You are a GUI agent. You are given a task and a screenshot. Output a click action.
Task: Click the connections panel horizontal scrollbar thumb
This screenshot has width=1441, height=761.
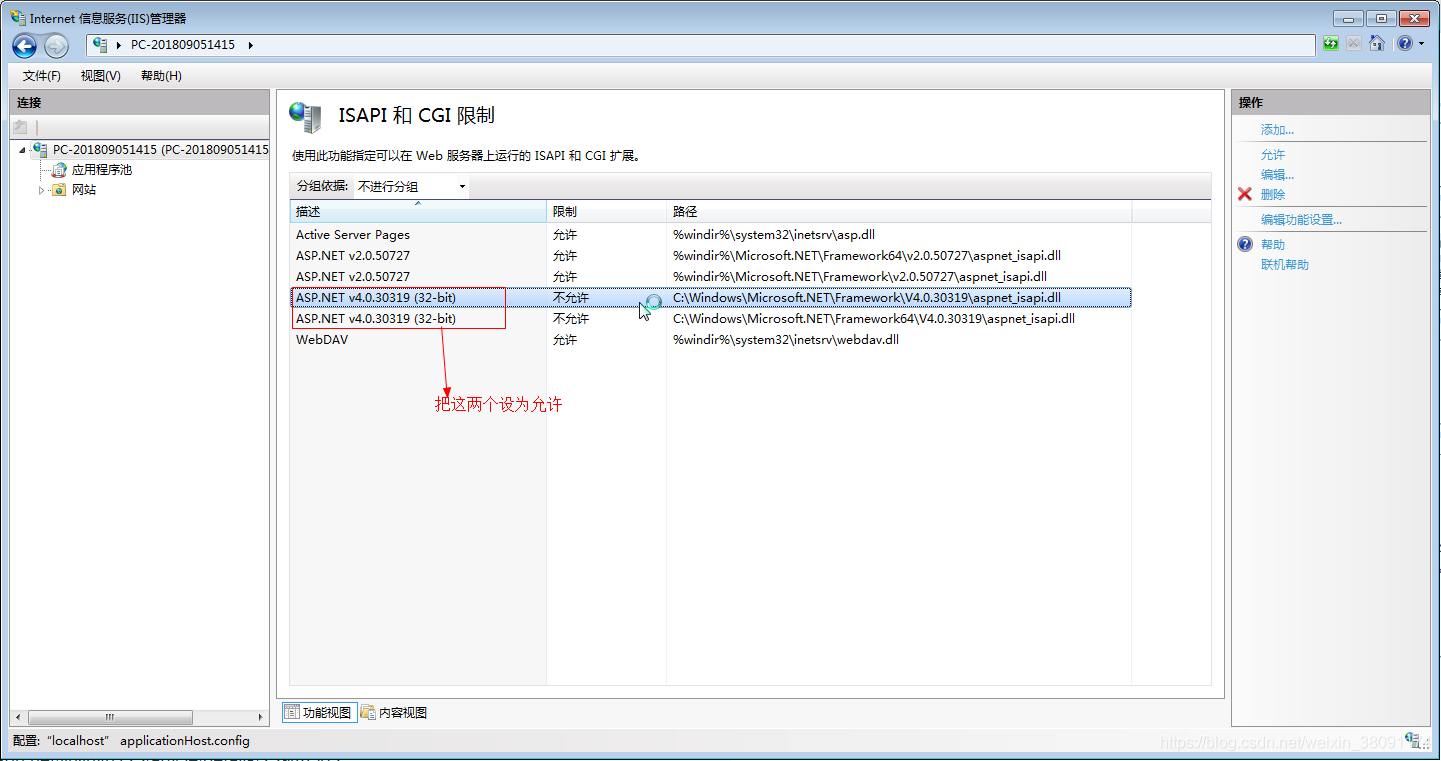coord(110,718)
